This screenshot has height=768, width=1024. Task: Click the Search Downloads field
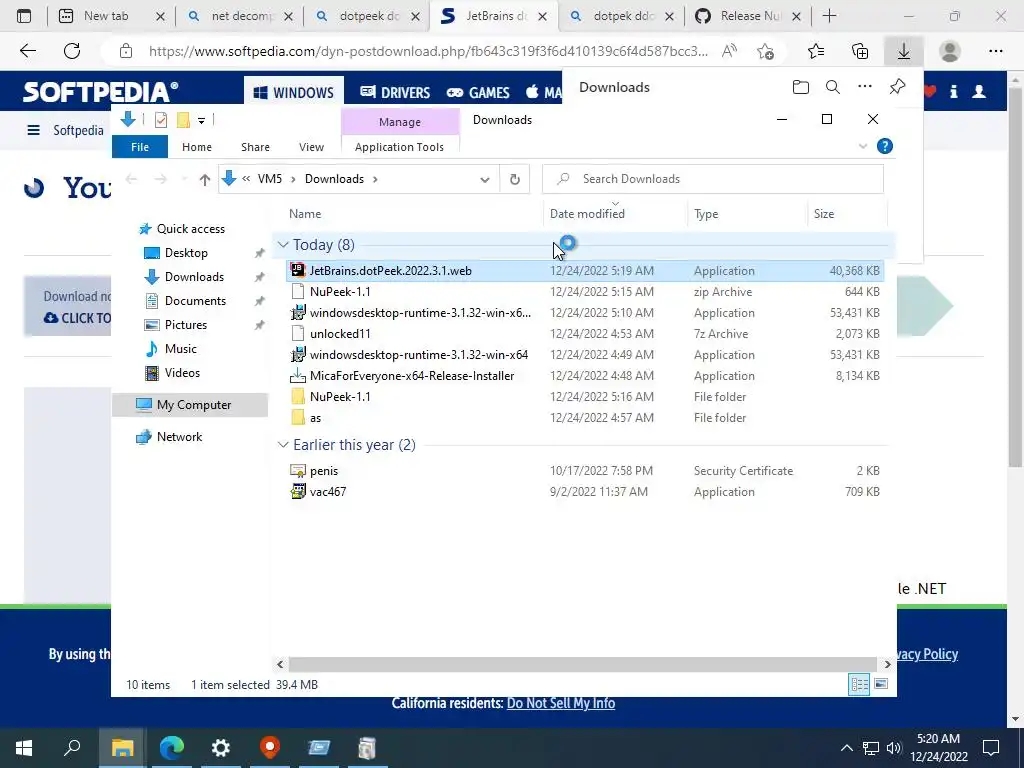(712, 179)
